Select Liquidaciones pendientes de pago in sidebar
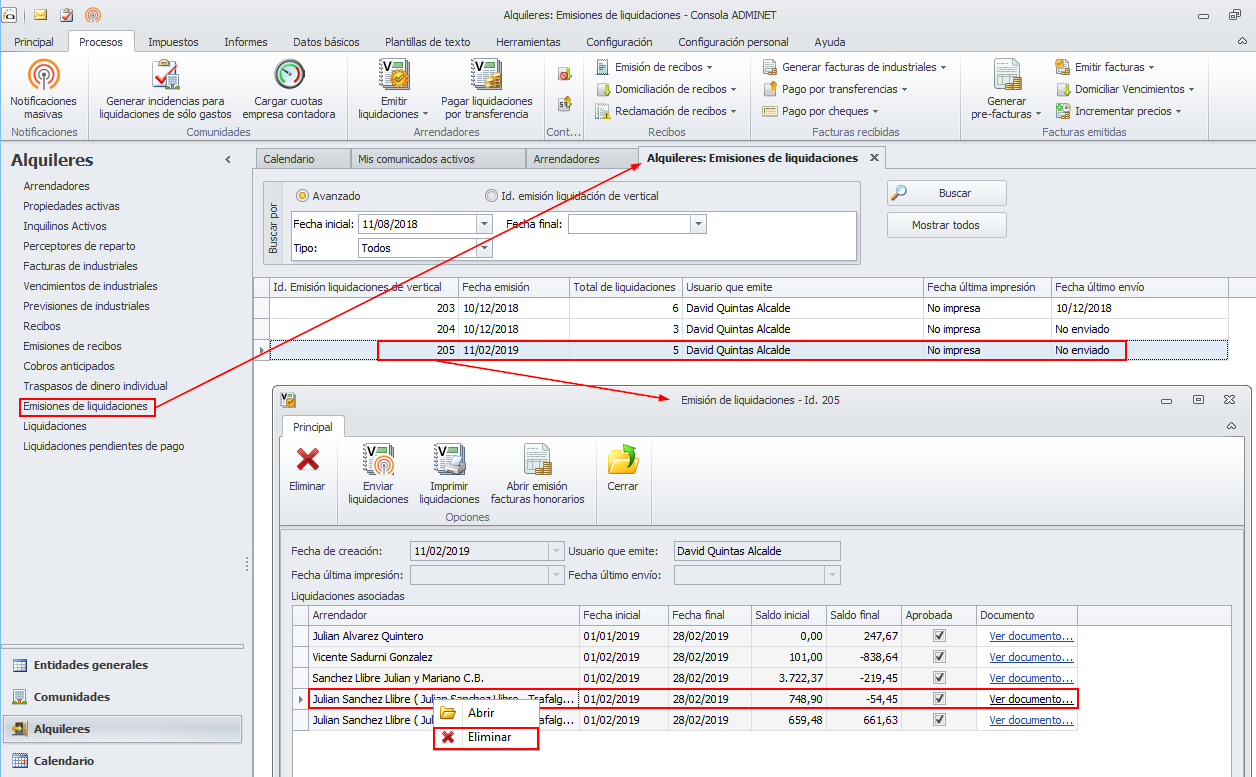The width and height of the screenshot is (1256, 777). coord(103,446)
